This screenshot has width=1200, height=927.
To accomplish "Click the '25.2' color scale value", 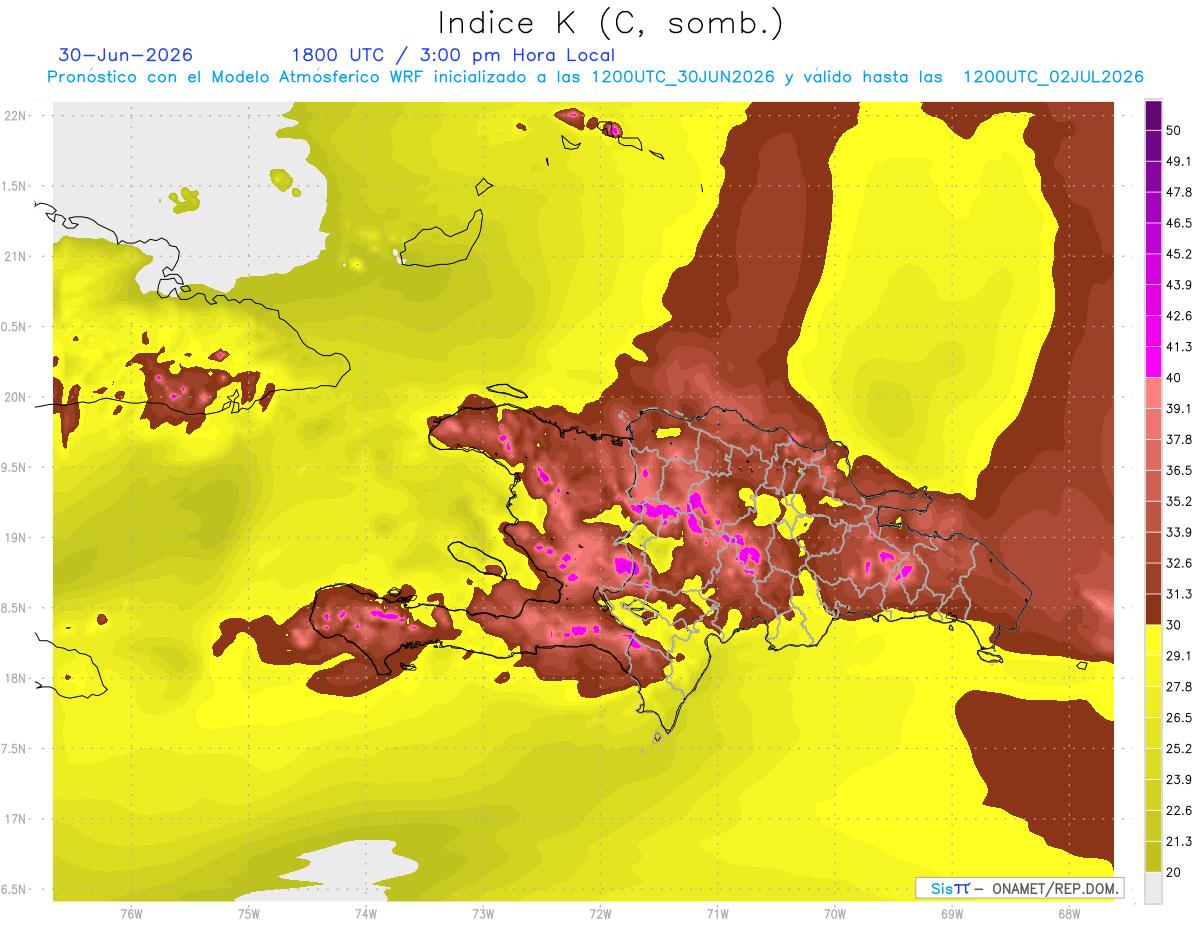I will coord(1179,748).
